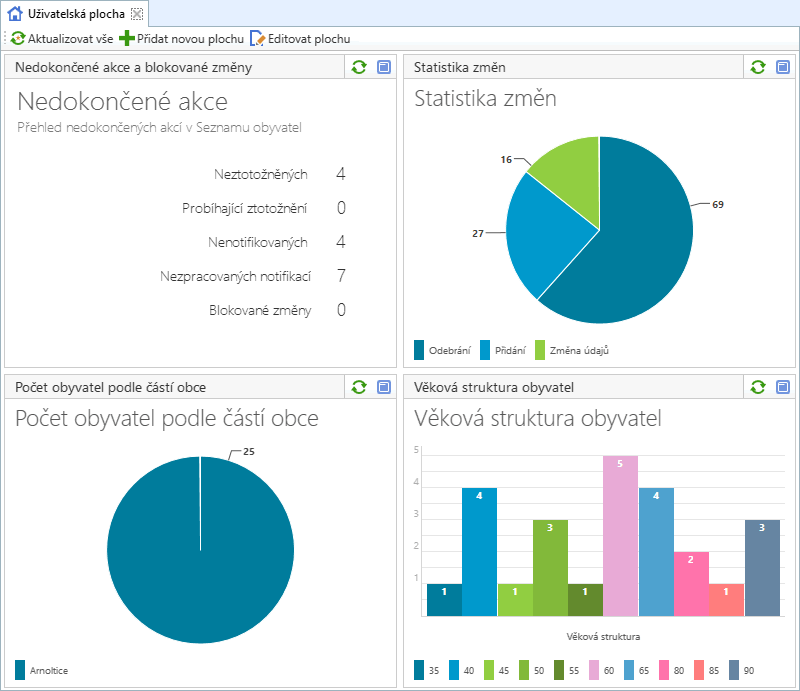The width and height of the screenshot is (800, 691).
Task: Click the Odebrání legend color swatch
Action: click(420, 349)
